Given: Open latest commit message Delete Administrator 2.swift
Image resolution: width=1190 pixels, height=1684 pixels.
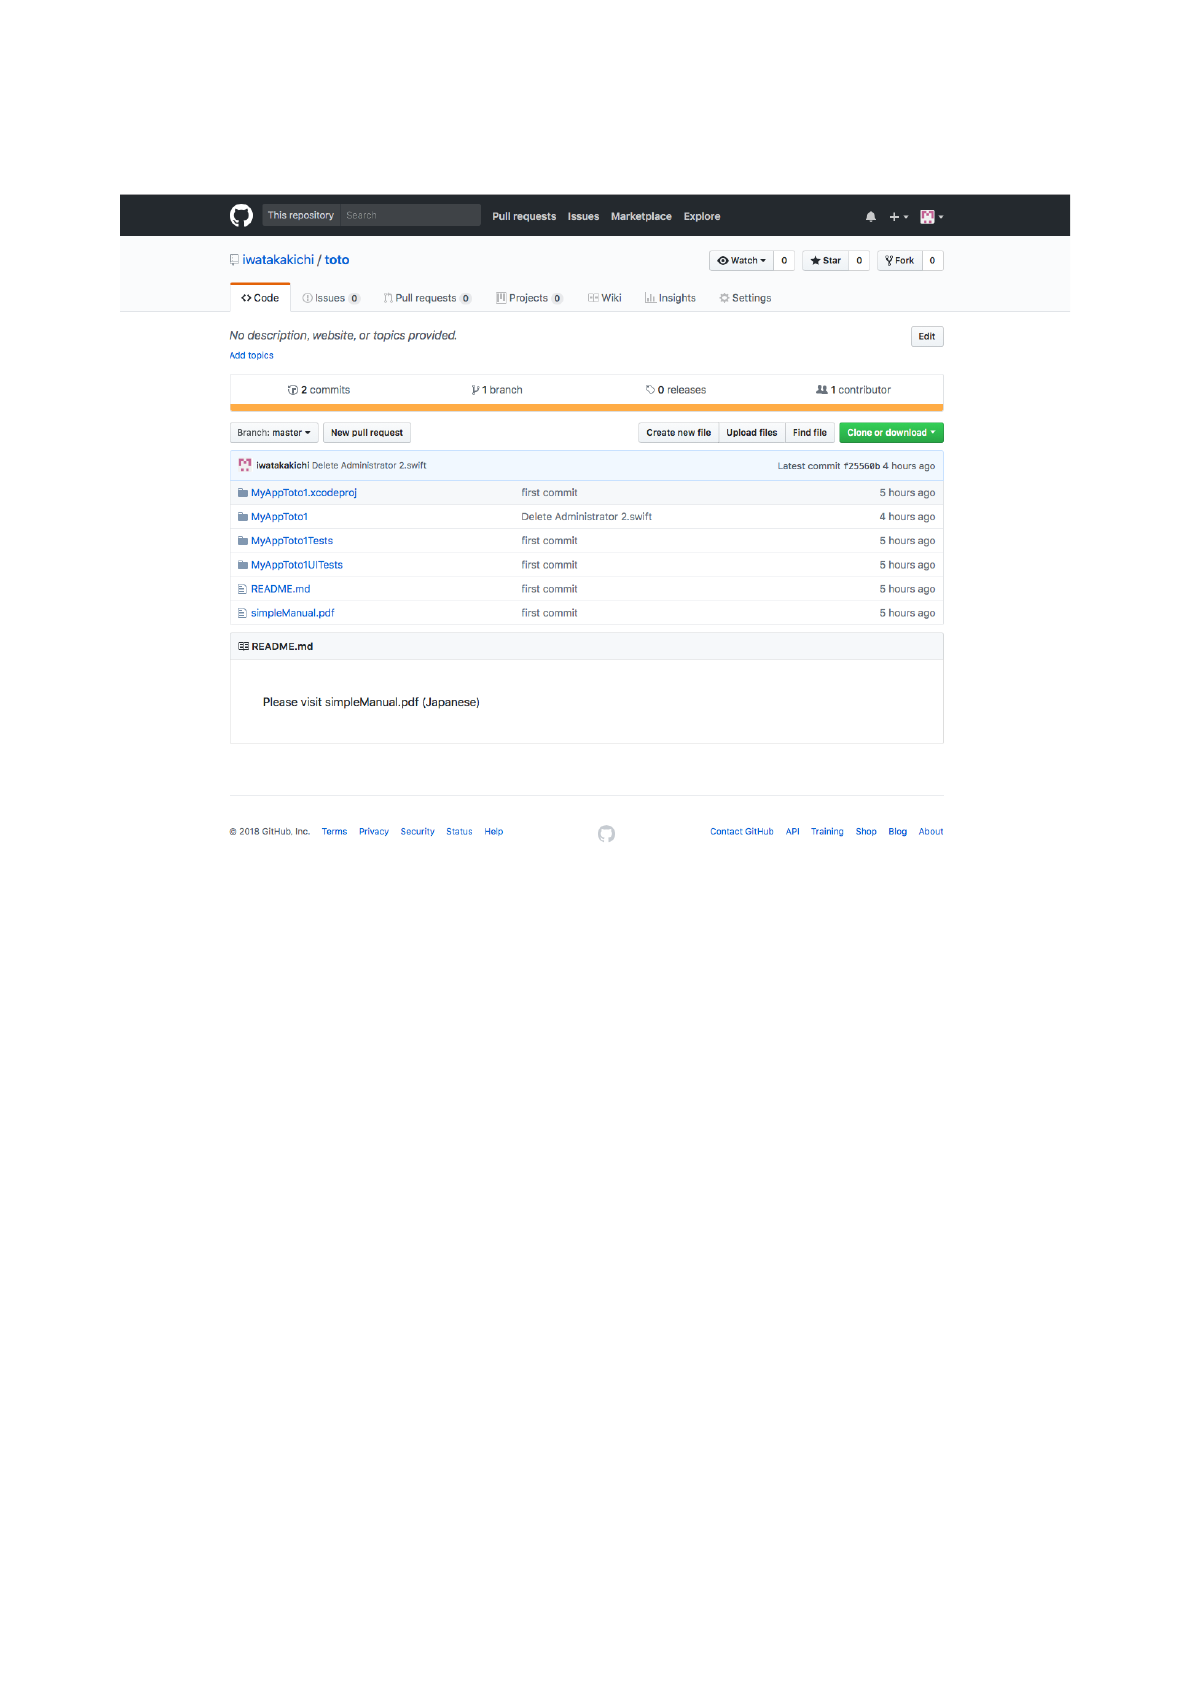Looking at the screenshot, I should [369, 465].
